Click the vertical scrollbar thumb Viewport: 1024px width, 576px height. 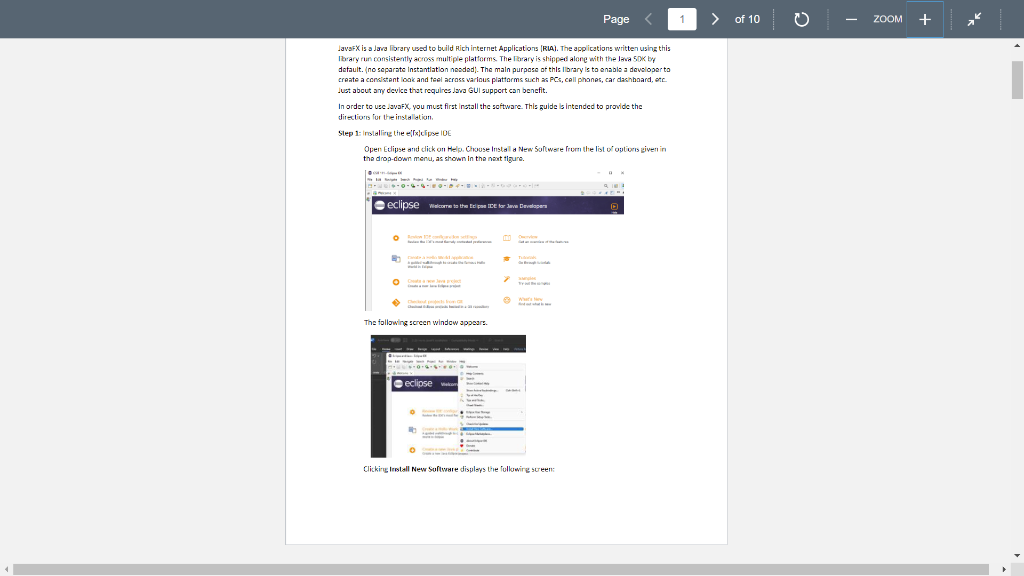[x=1017, y=80]
